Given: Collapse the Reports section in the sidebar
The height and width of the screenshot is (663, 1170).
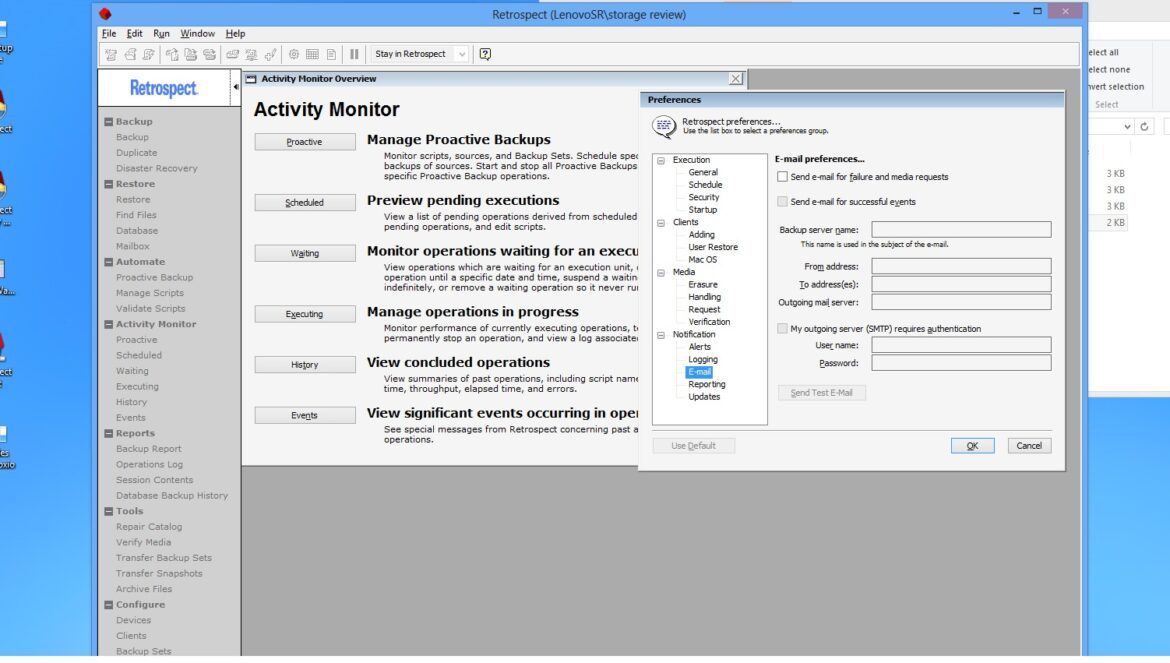Looking at the screenshot, I should [109, 433].
